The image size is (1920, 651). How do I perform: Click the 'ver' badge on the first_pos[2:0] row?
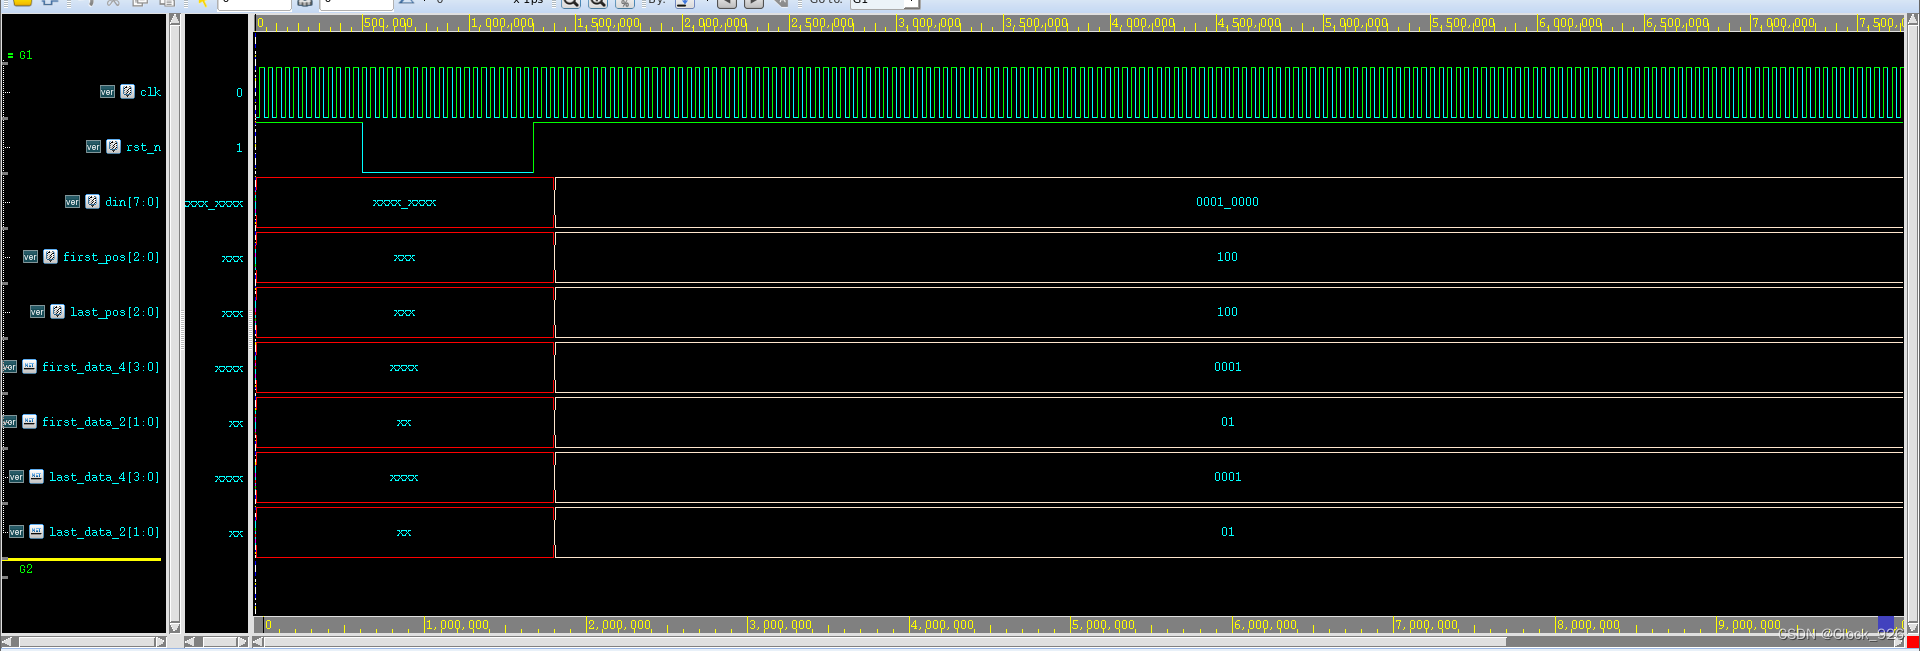point(30,257)
